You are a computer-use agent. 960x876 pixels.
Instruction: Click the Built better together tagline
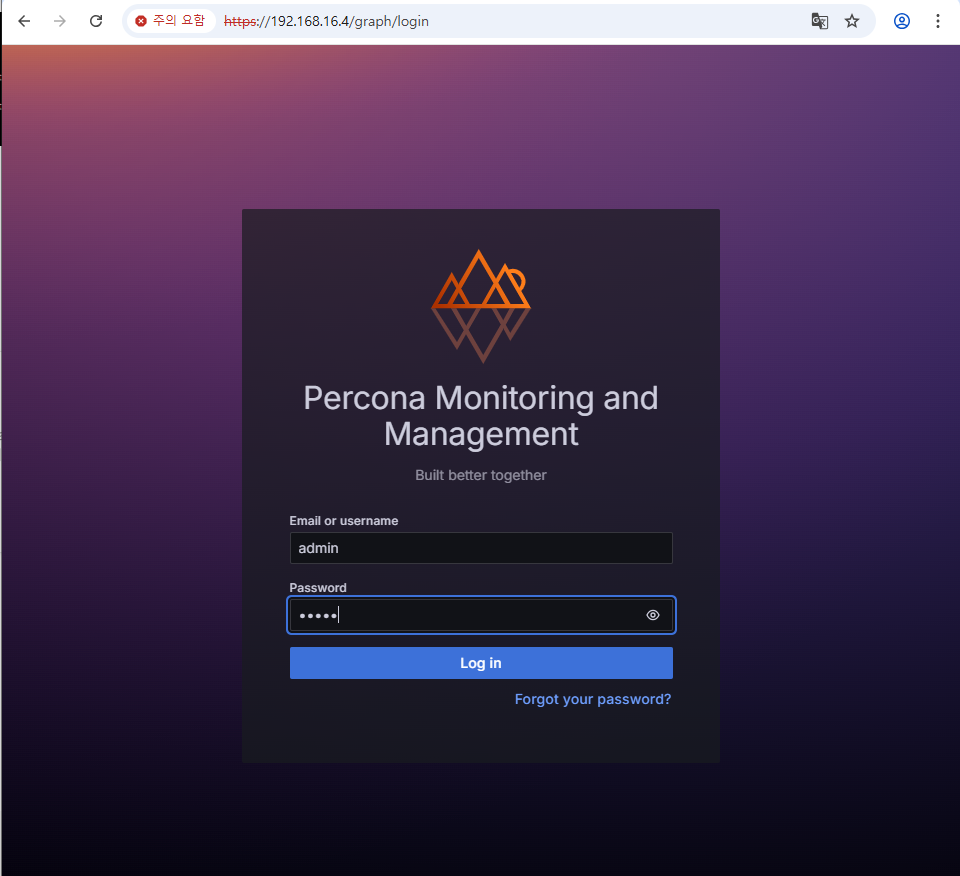[x=481, y=475]
